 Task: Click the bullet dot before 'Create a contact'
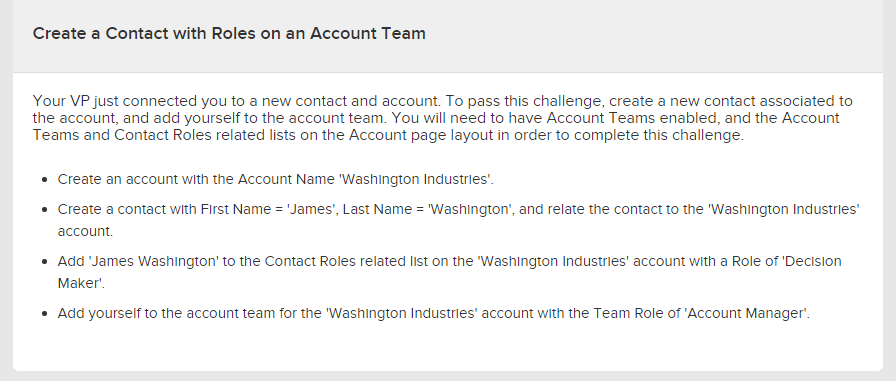pyautogui.click(x=46, y=210)
